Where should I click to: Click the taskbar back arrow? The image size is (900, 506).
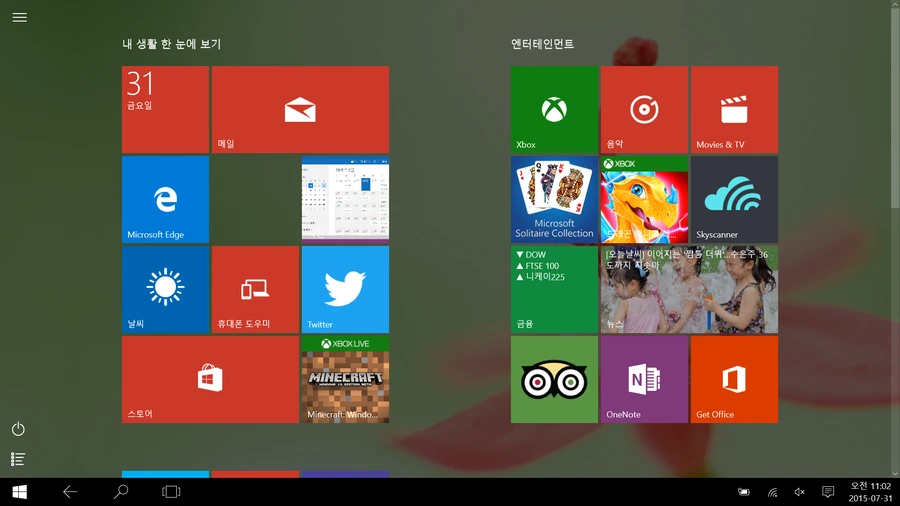point(70,492)
